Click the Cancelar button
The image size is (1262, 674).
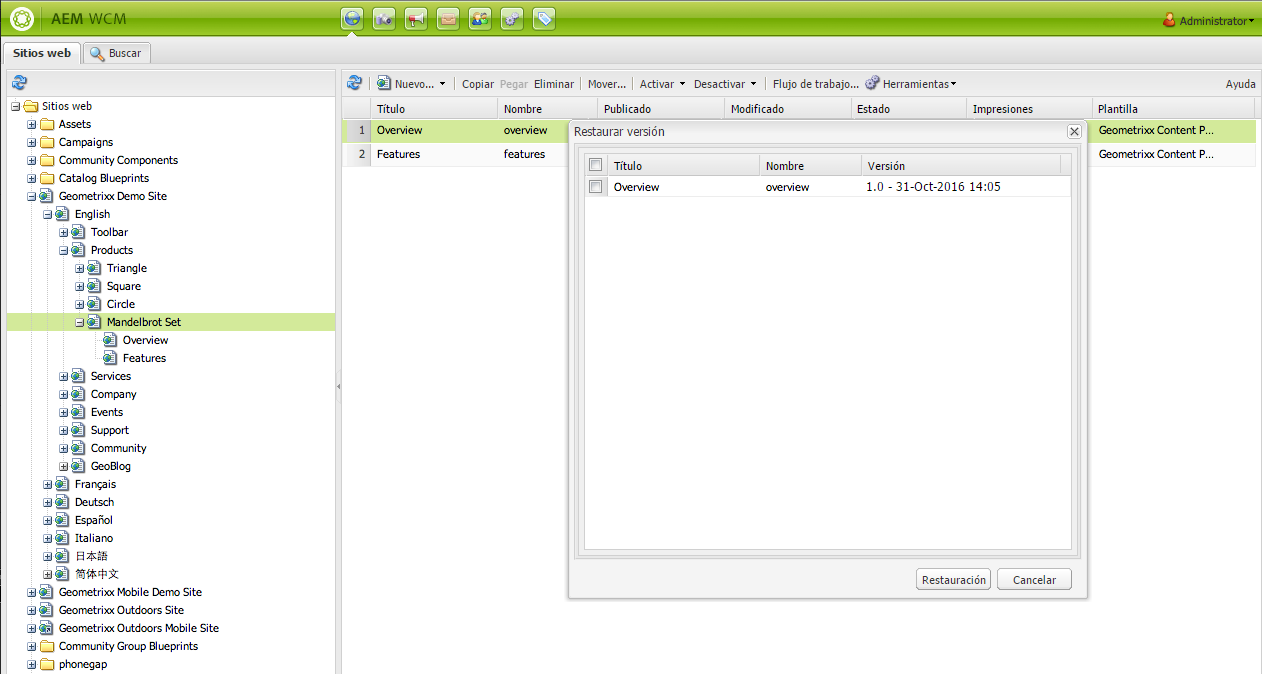point(1034,580)
